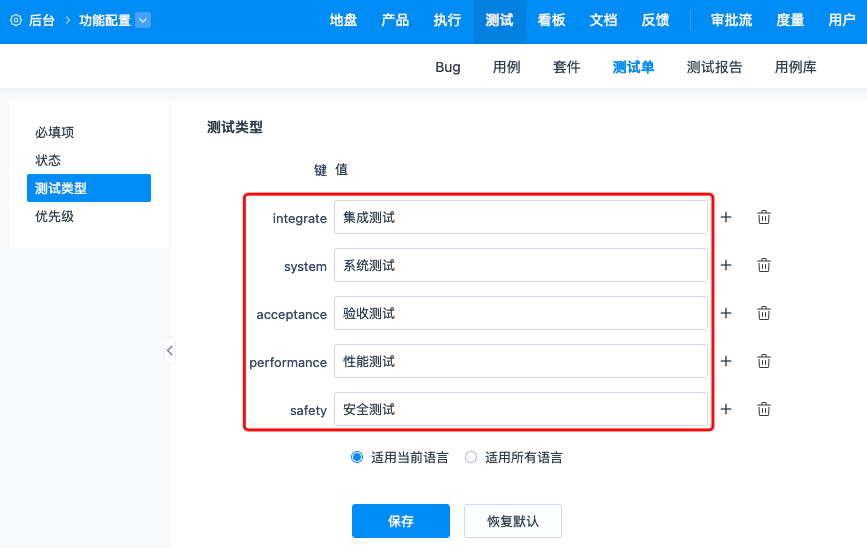Remove the safety row using trash icon
Image resolution: width=867 pixels, height=548 pixels.
click(x=764, y=409)
